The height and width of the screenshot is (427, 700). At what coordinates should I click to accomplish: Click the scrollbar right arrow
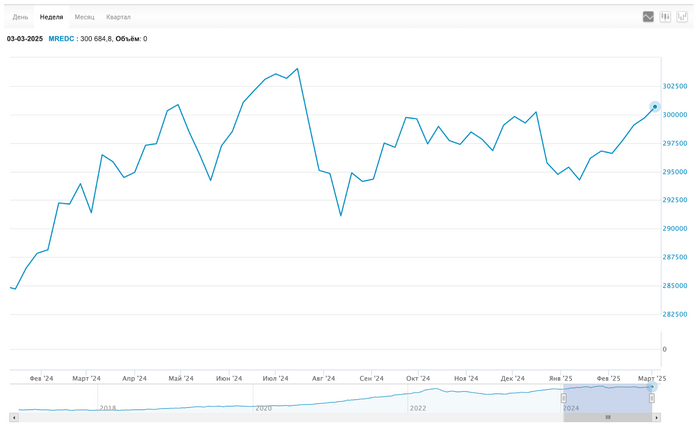coord(686,417)
